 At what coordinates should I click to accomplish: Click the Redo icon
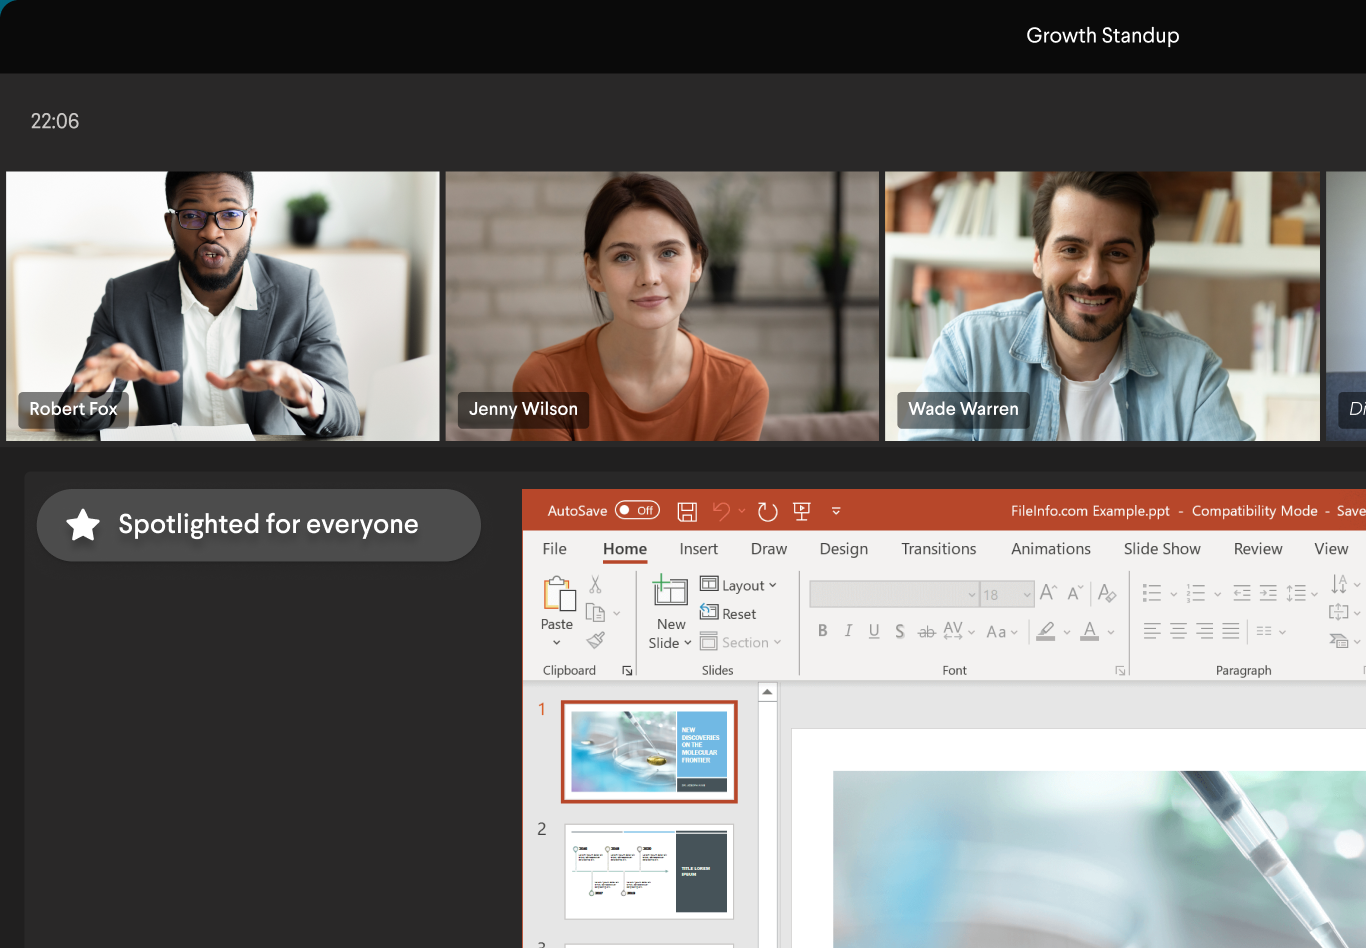pyautogui.click(x=767, y=511)
